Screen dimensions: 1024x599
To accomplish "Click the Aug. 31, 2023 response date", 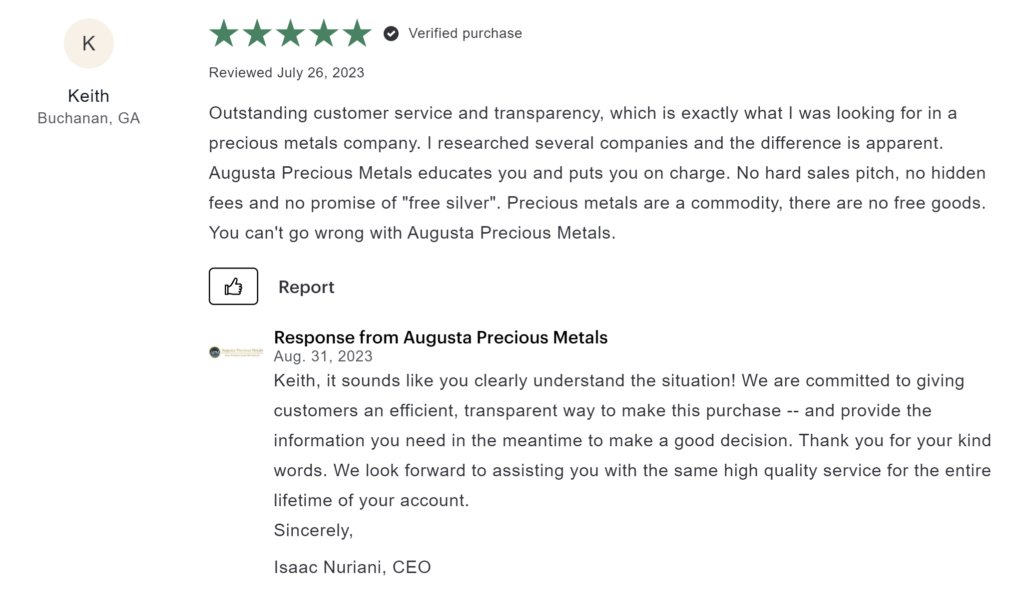I will pos(323,356).
